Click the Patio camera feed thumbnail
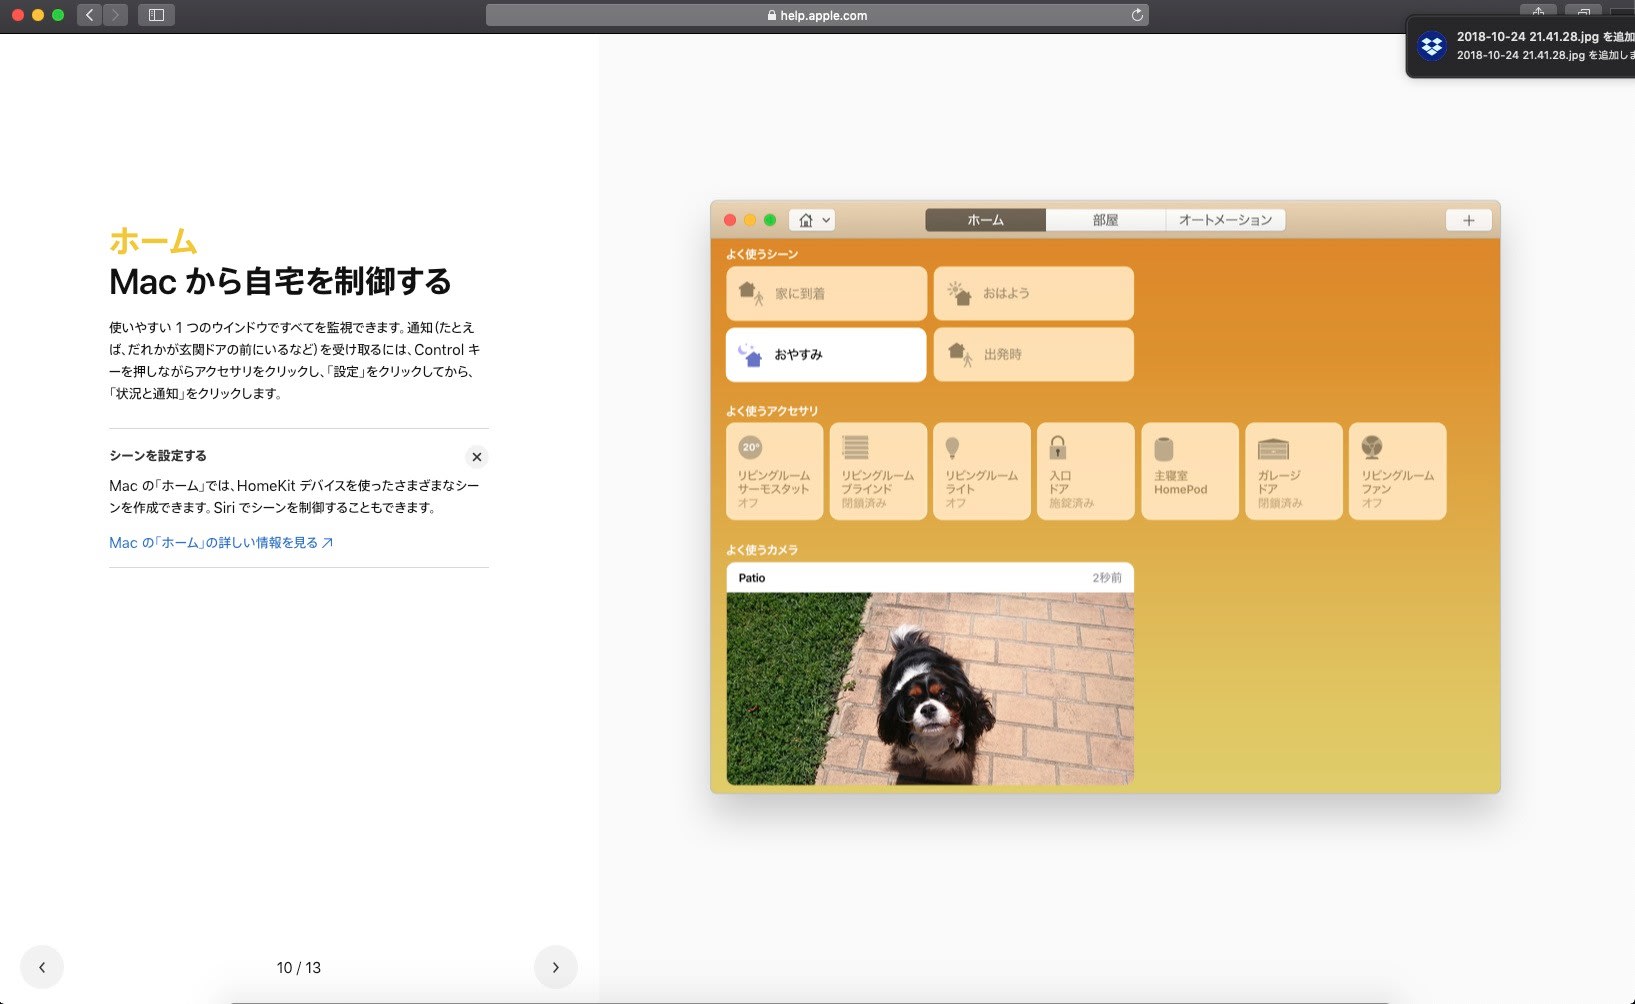 (929, 687)
